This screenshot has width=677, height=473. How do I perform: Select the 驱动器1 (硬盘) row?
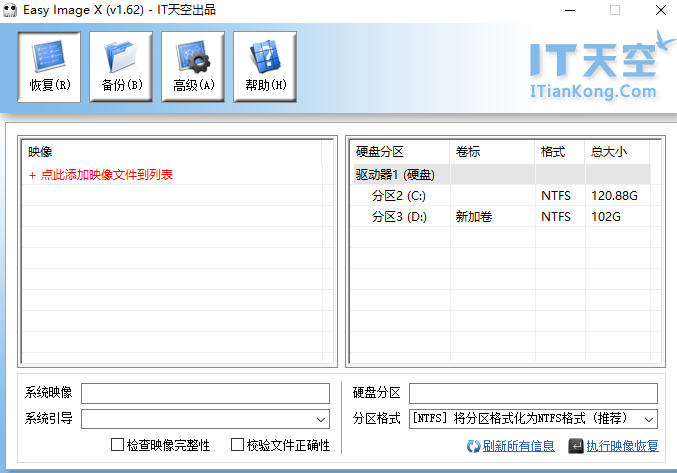(502, 175)
